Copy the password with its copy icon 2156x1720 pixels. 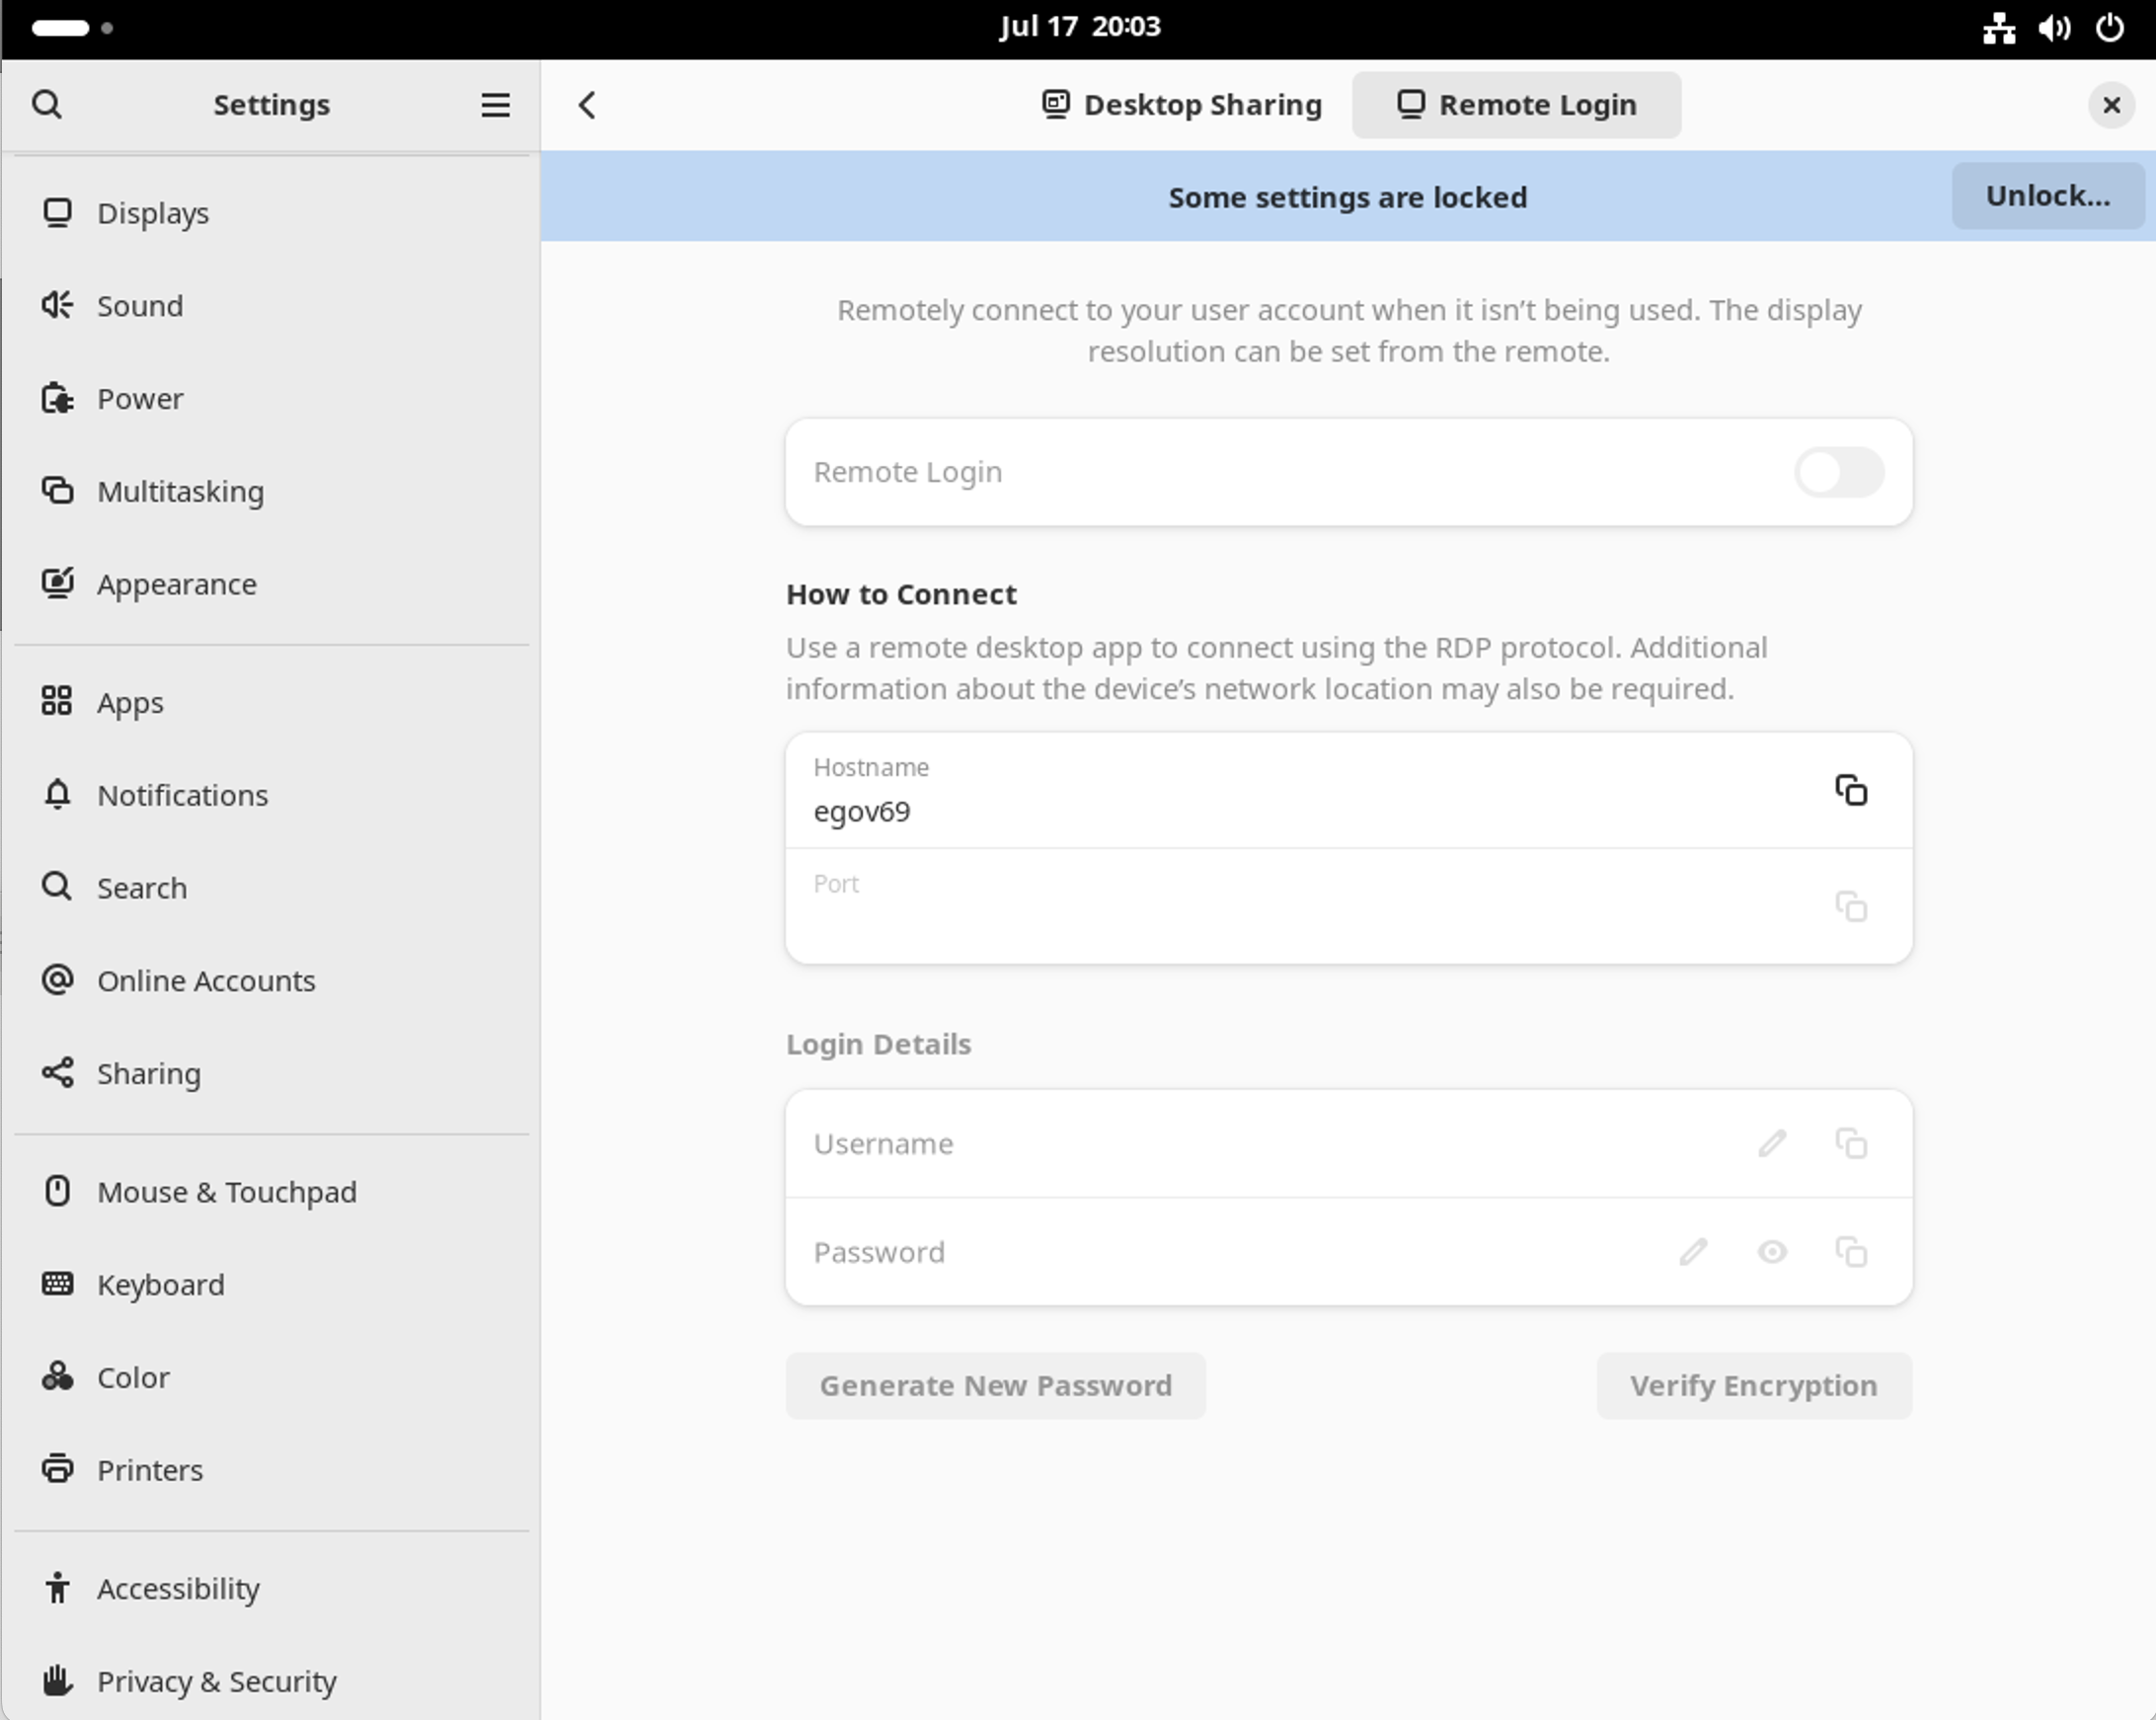click(x=1850, y=1252)
